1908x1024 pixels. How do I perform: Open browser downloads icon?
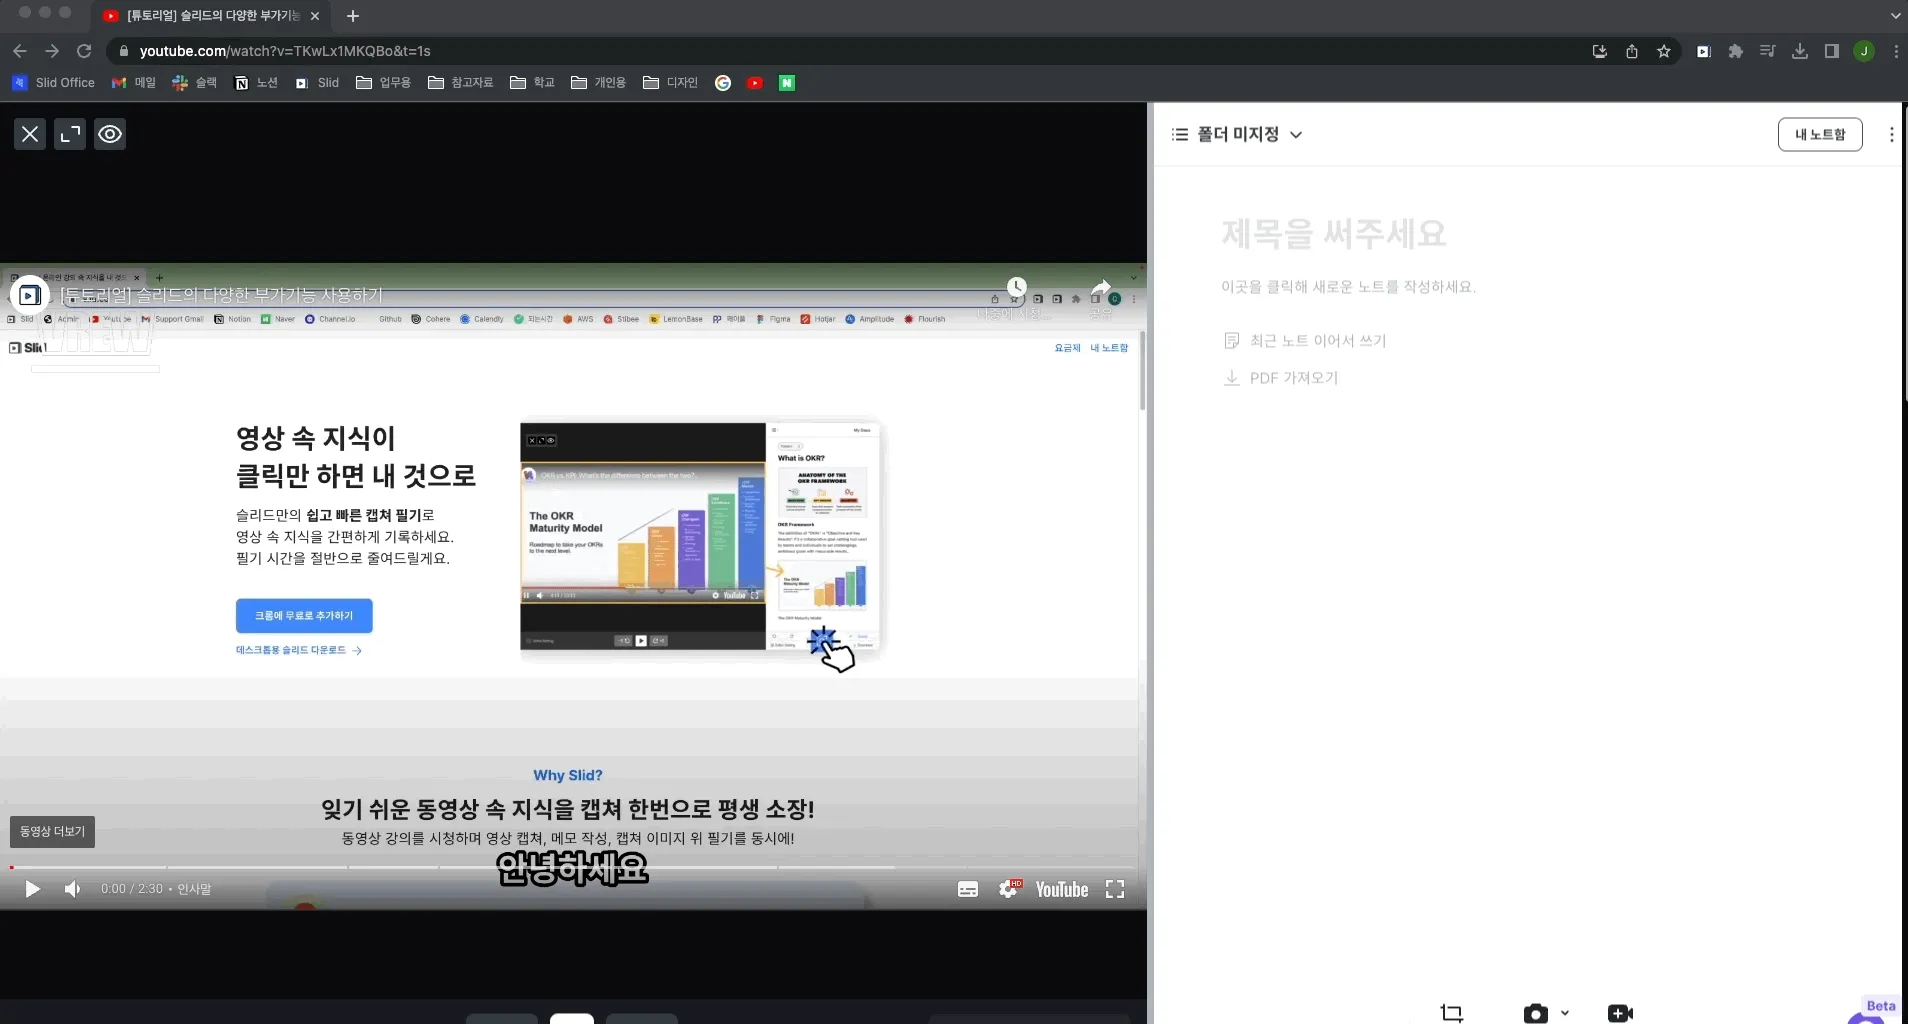tap(1800, 51)
